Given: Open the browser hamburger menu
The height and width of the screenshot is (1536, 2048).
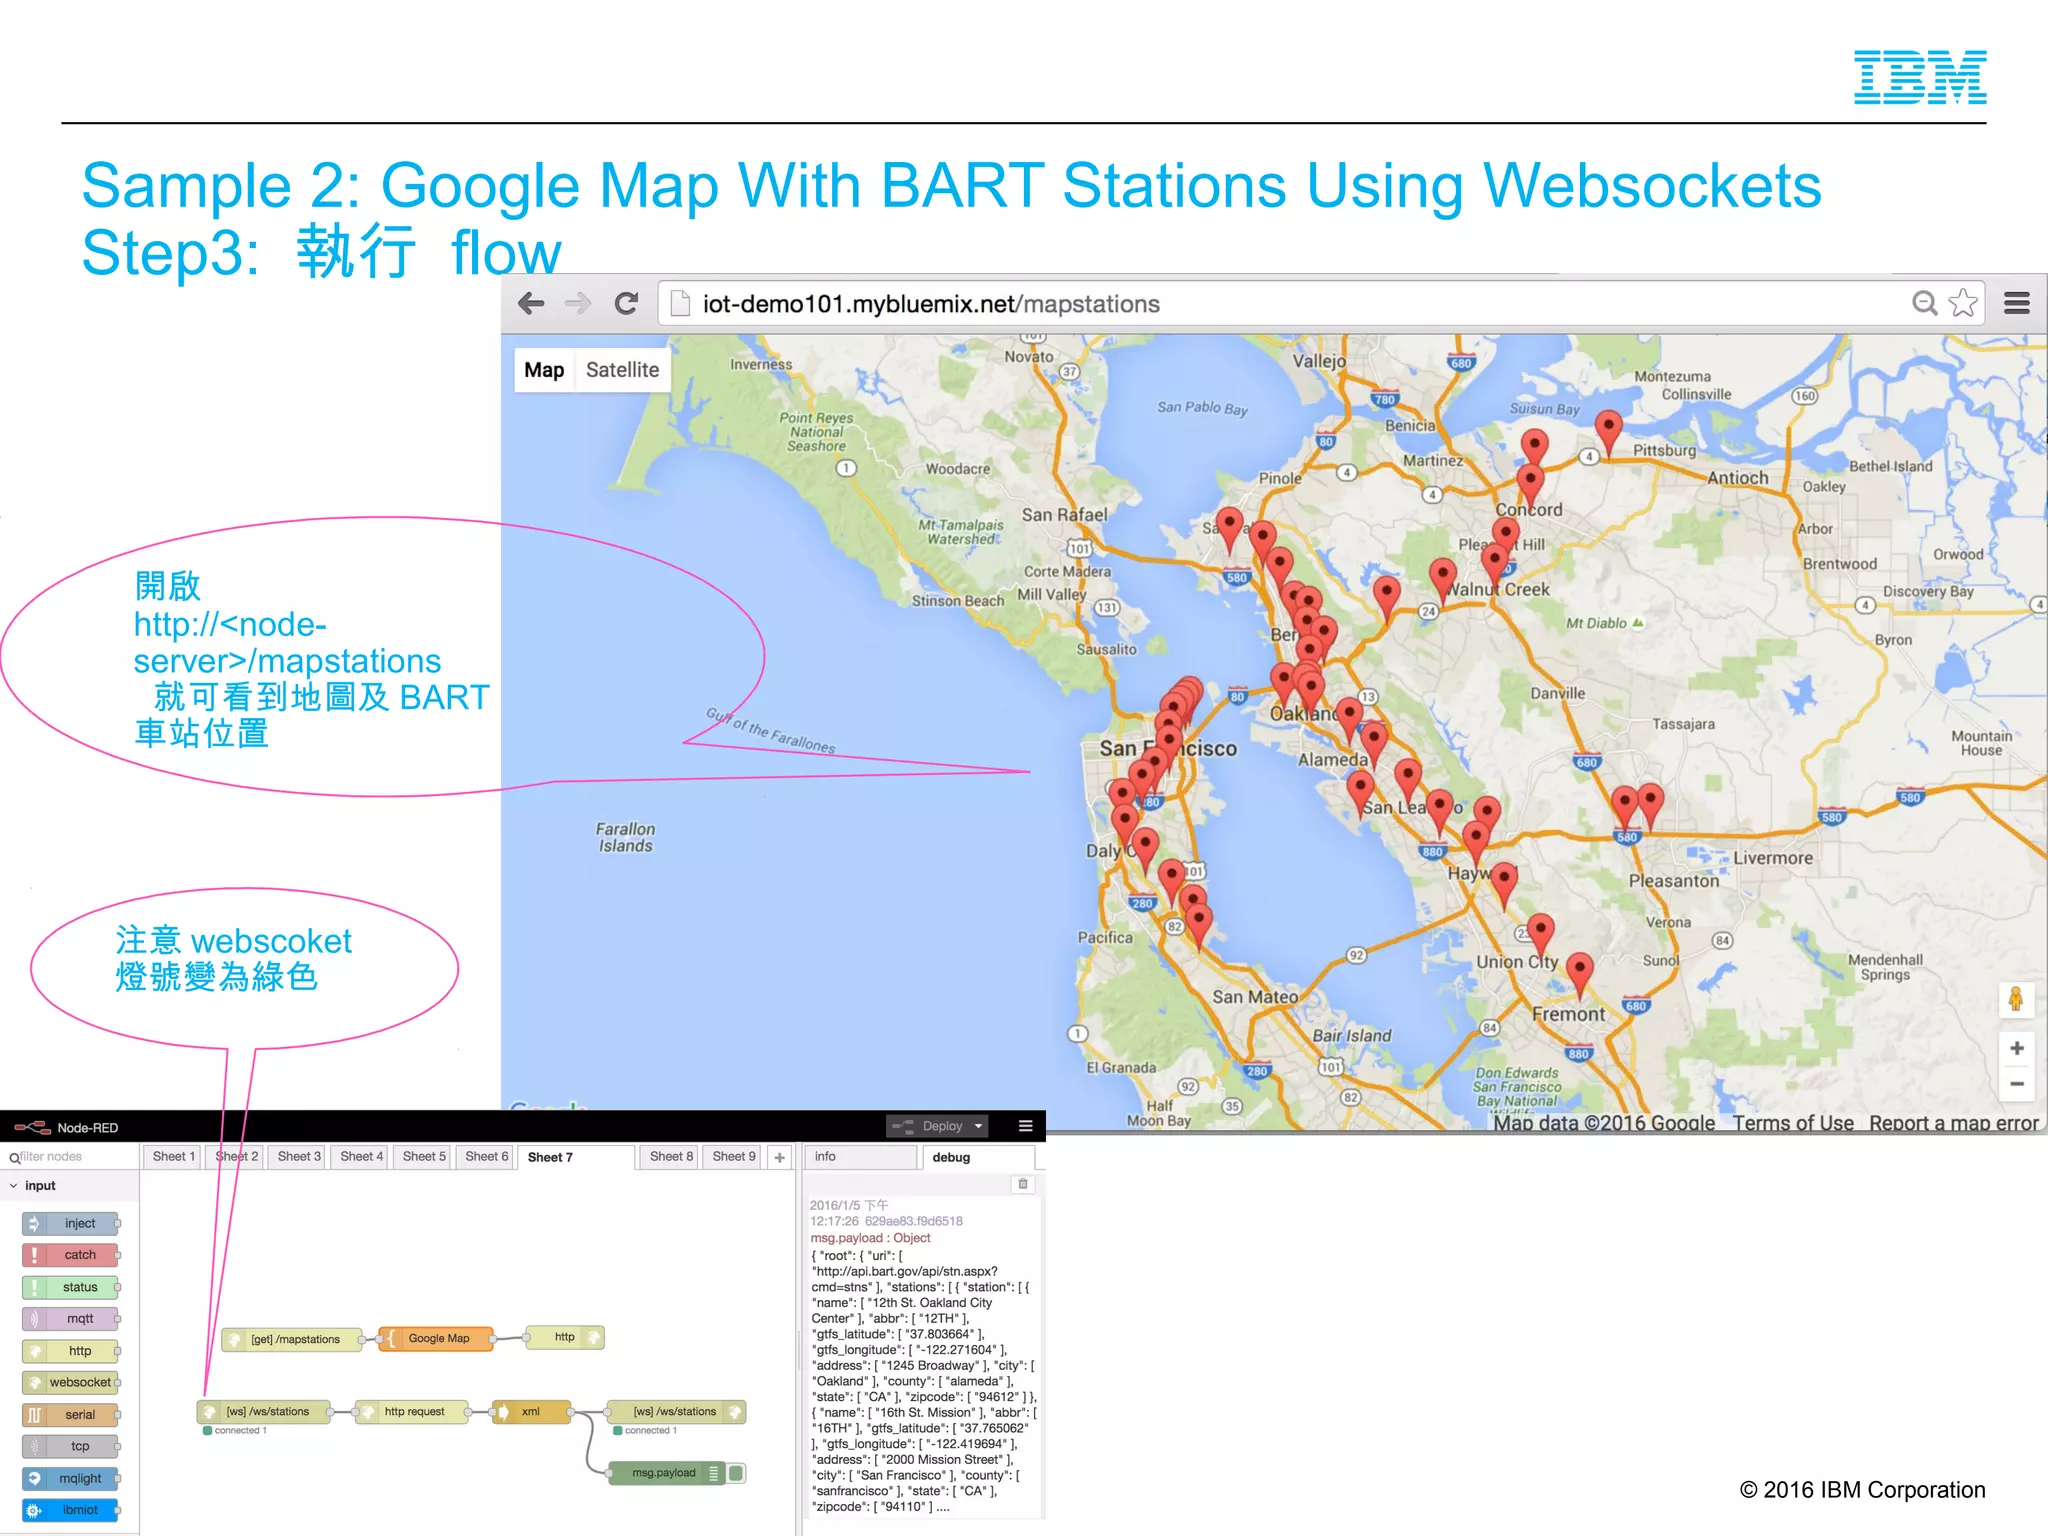Looking at the screenshot, I should coord(2017,303).
